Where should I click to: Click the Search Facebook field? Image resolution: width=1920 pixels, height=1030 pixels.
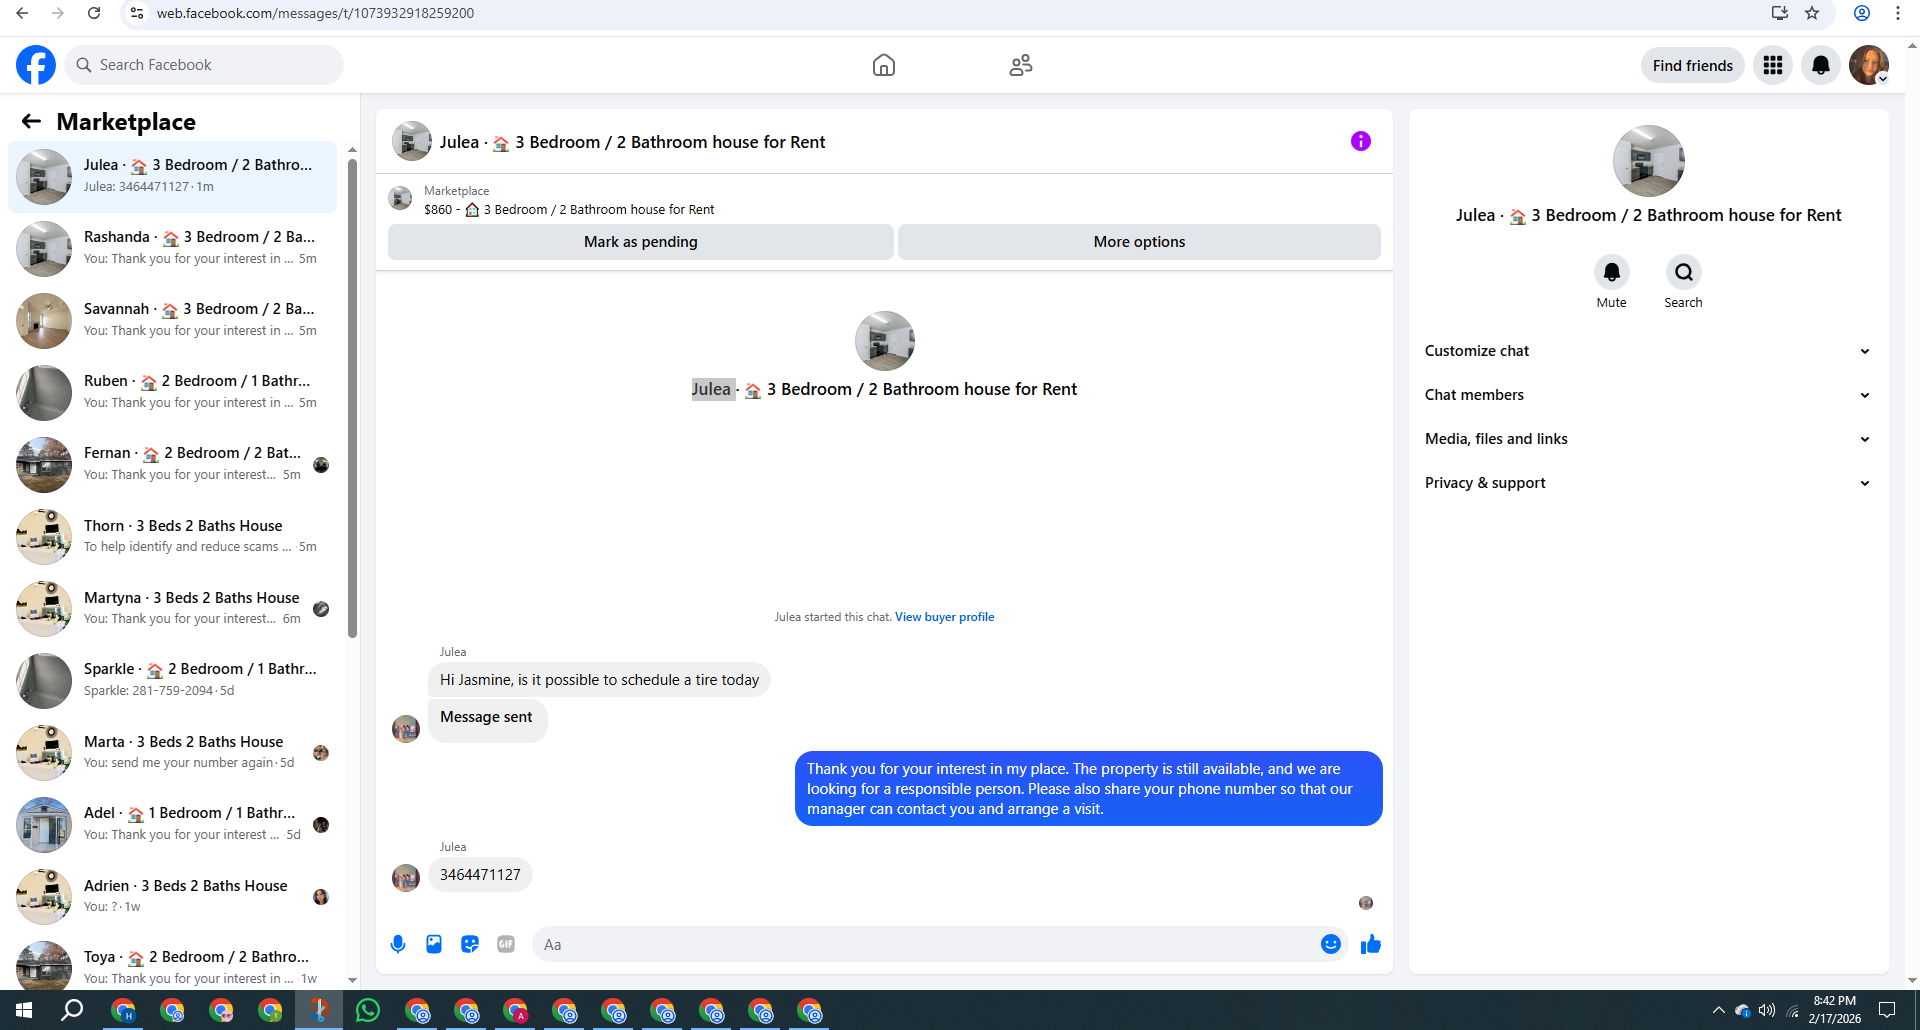point(204,65)
